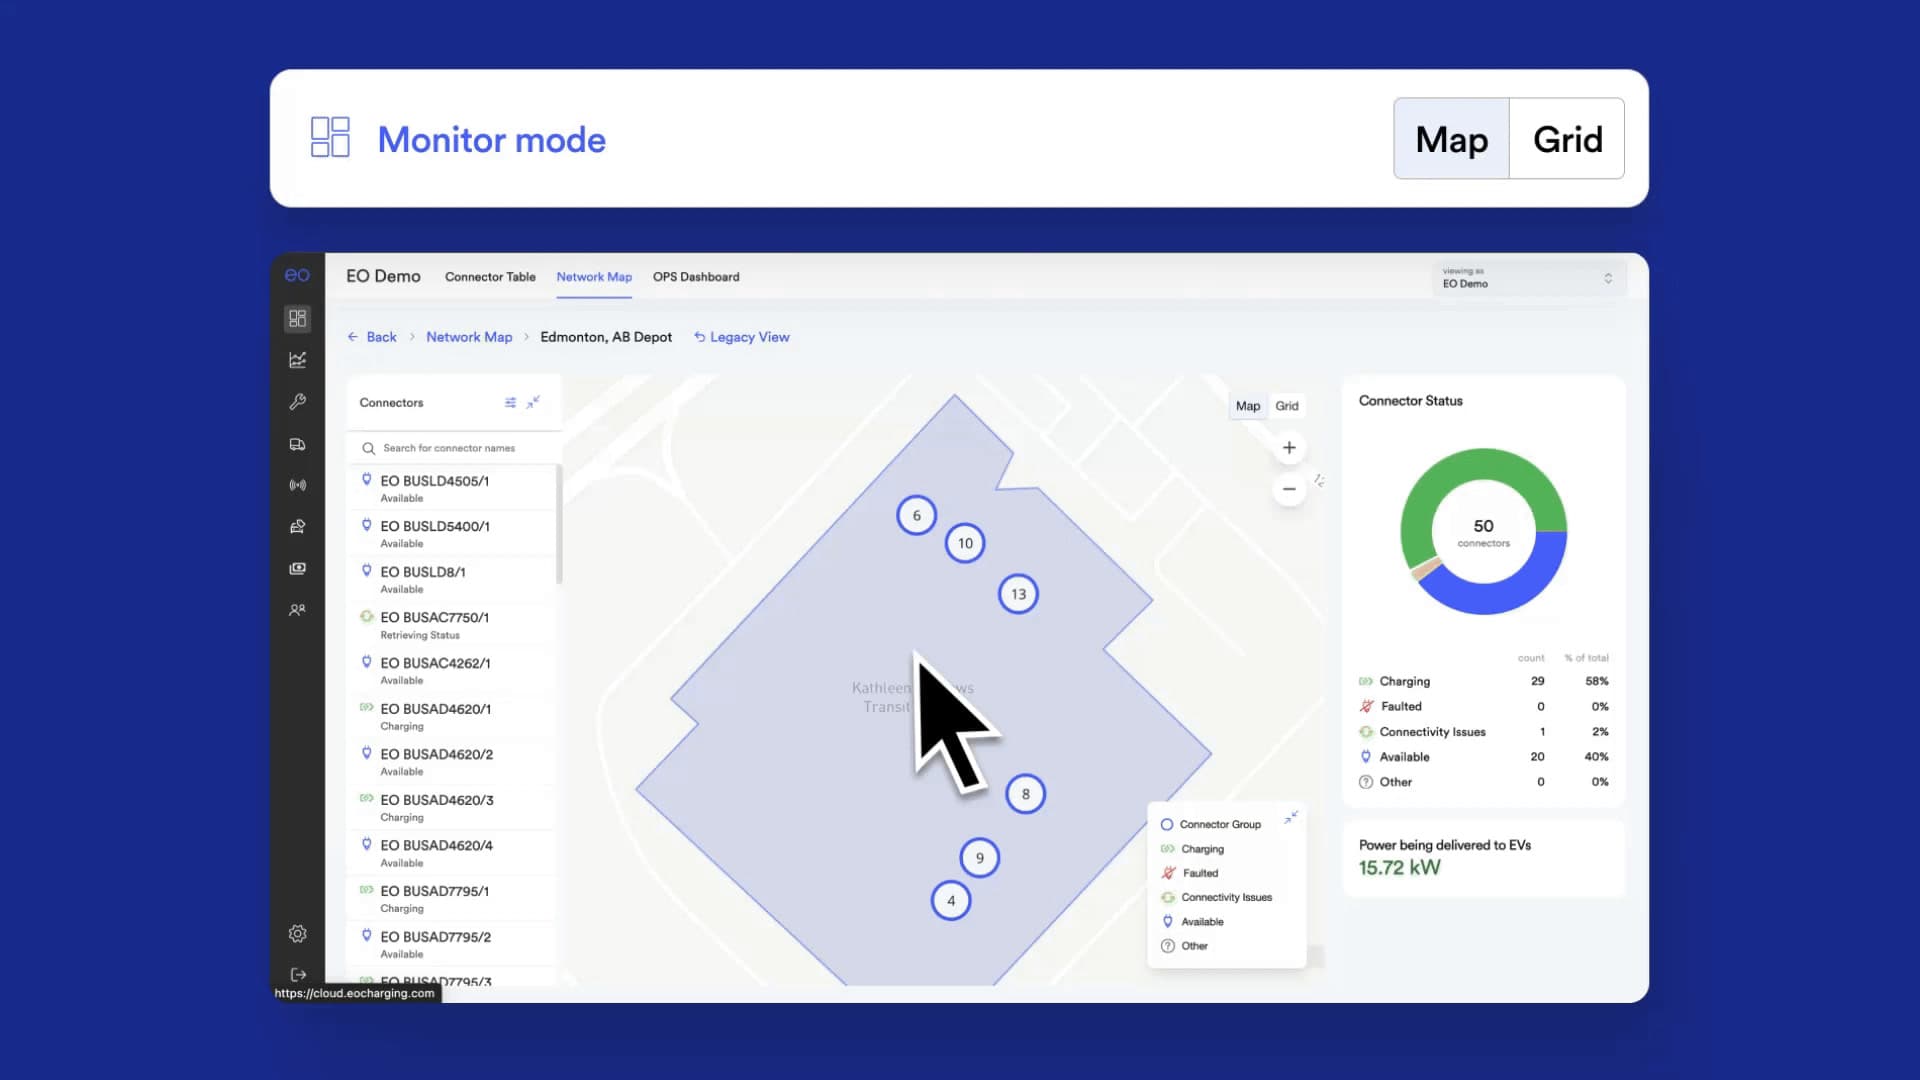Zoom in on the map with the plus button
Image resolution: width=1920 pixels, height=1080 pixels.
tap(1289, 447)
